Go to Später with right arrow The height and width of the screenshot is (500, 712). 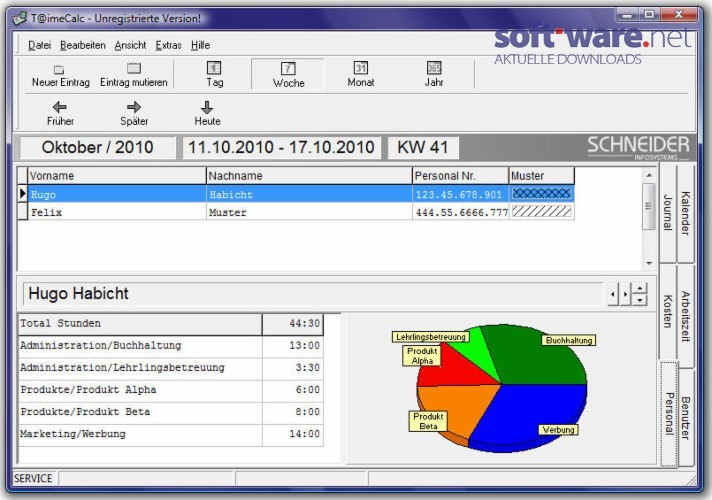coord(134,107)
